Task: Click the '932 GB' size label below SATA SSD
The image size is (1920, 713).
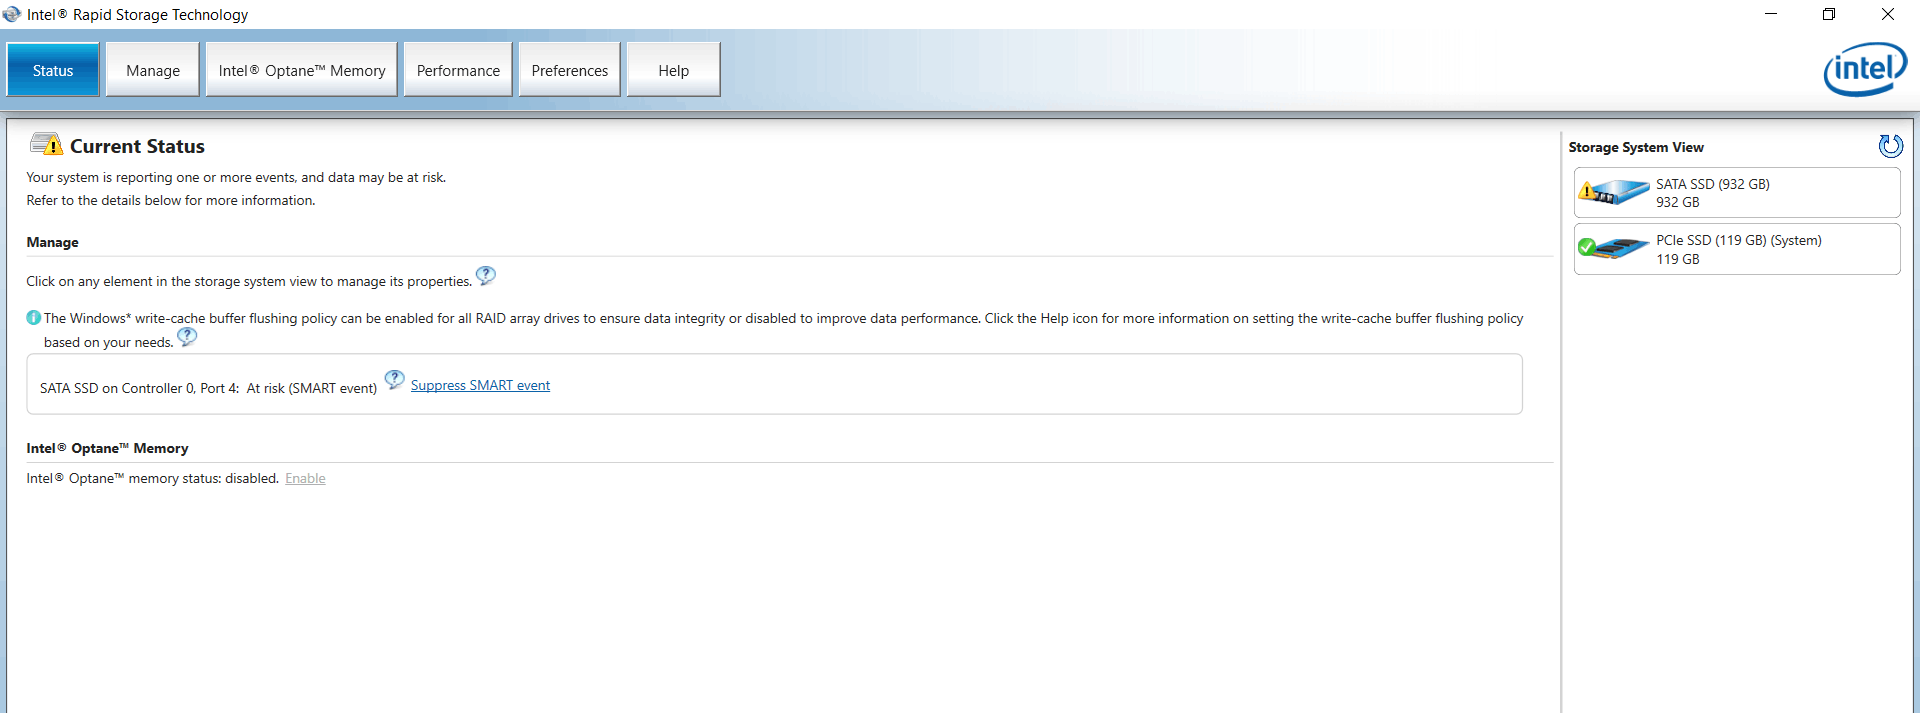Action: 1678,202
